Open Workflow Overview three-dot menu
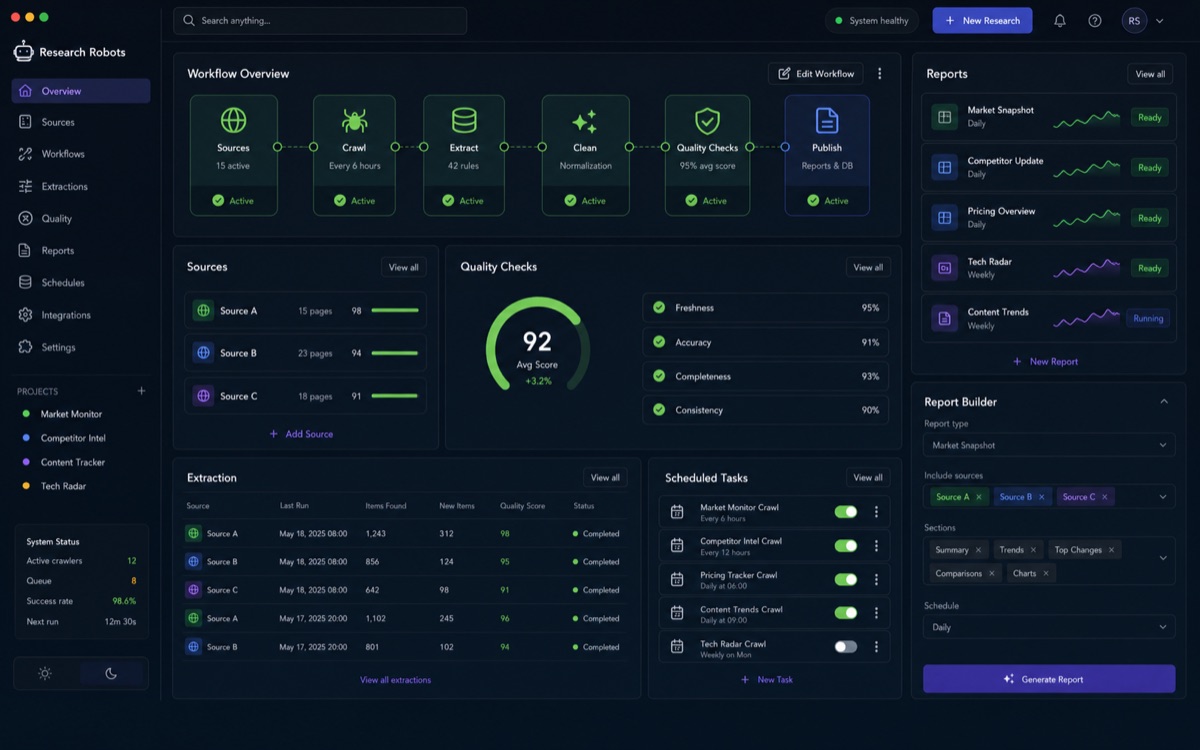The width and height of the screenshot is (1200, 750). tap(880, 74)
